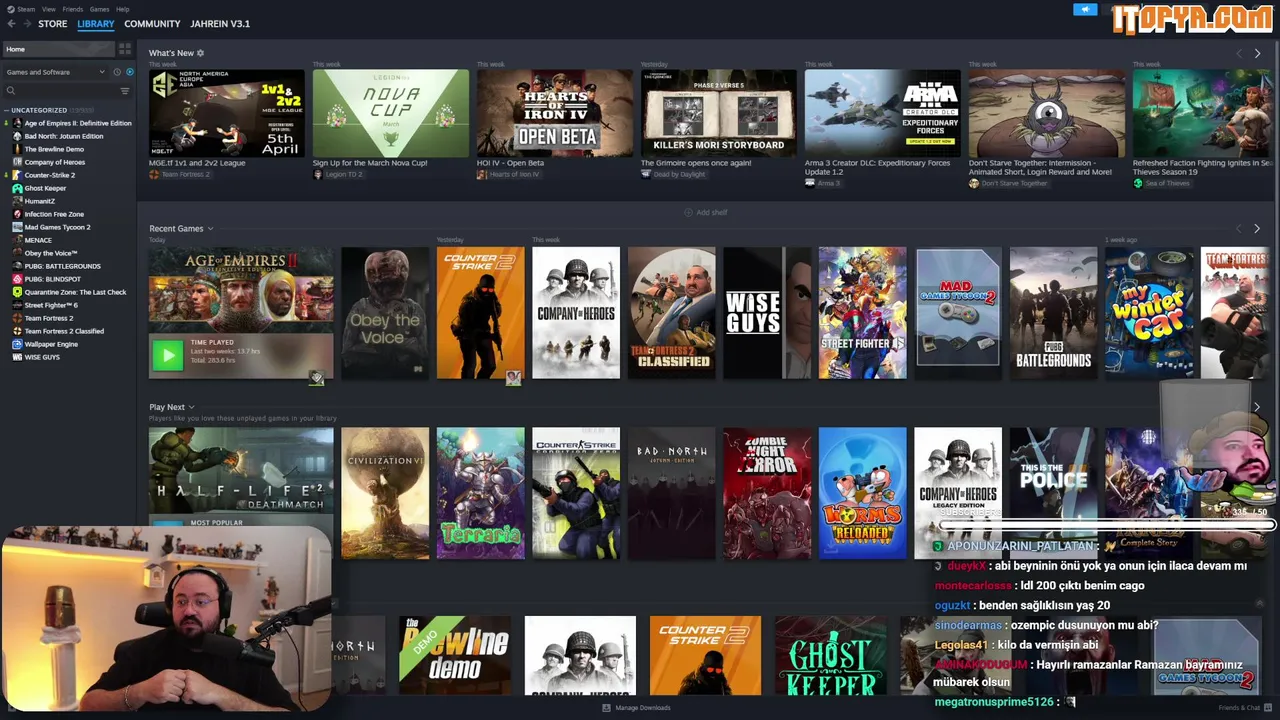Open Games and Software filter dropdown
This screenshot has width=1280, height=720.
point(55,72)
